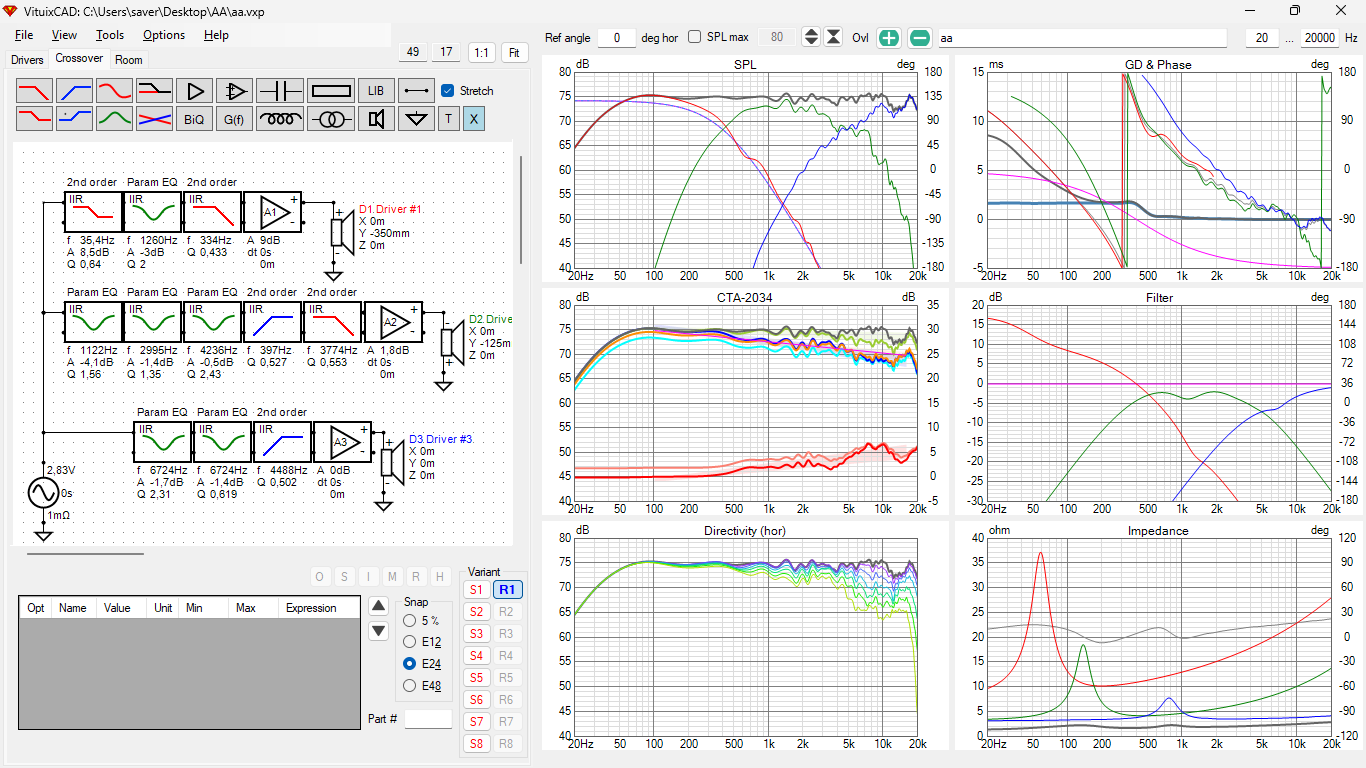Move list item up with up arrow
The width and height of the screenshot is (1366, 768).
pyautogui.click(x=378, y=605)
